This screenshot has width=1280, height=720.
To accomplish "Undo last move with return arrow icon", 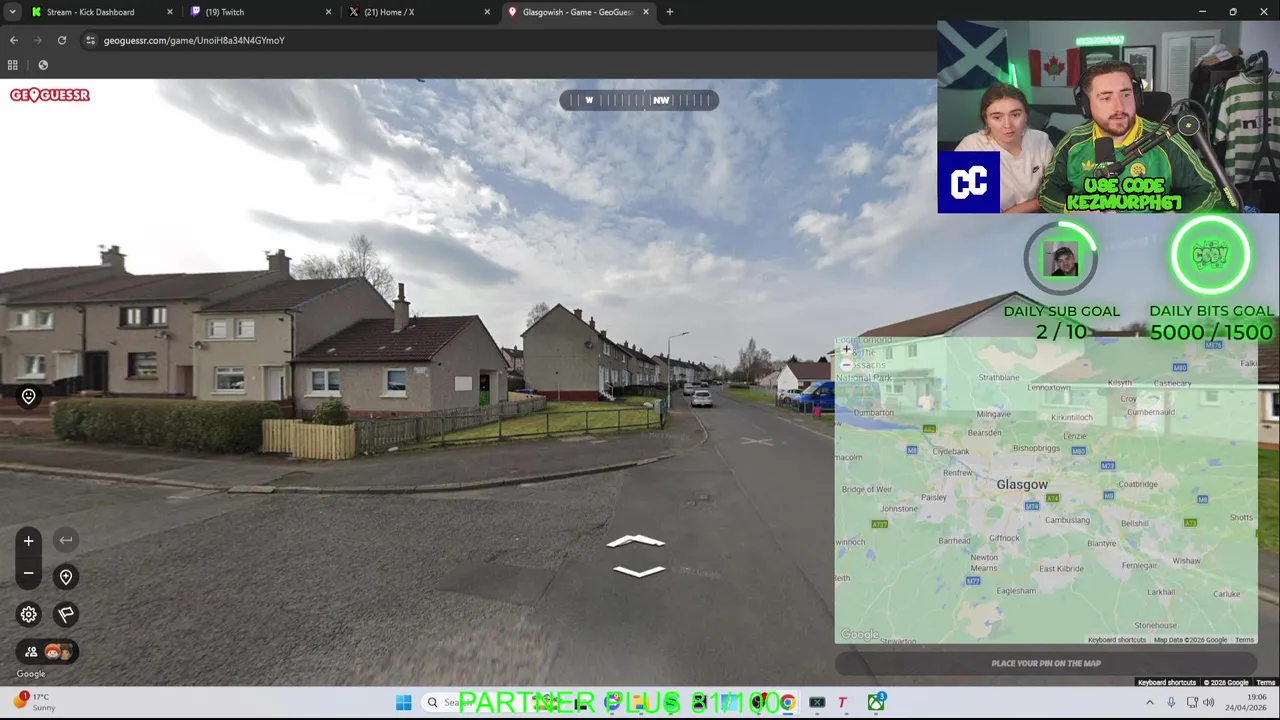I will pyautogui.click(x=66, y=541).
